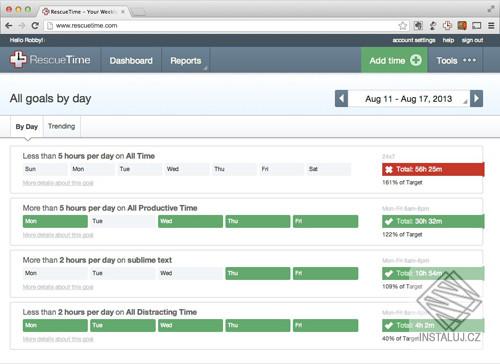The image size is (500, 364).
Task: Open the Aug 11 - Aug 17, 2013 date picker
Action: [x=409, y=99]
